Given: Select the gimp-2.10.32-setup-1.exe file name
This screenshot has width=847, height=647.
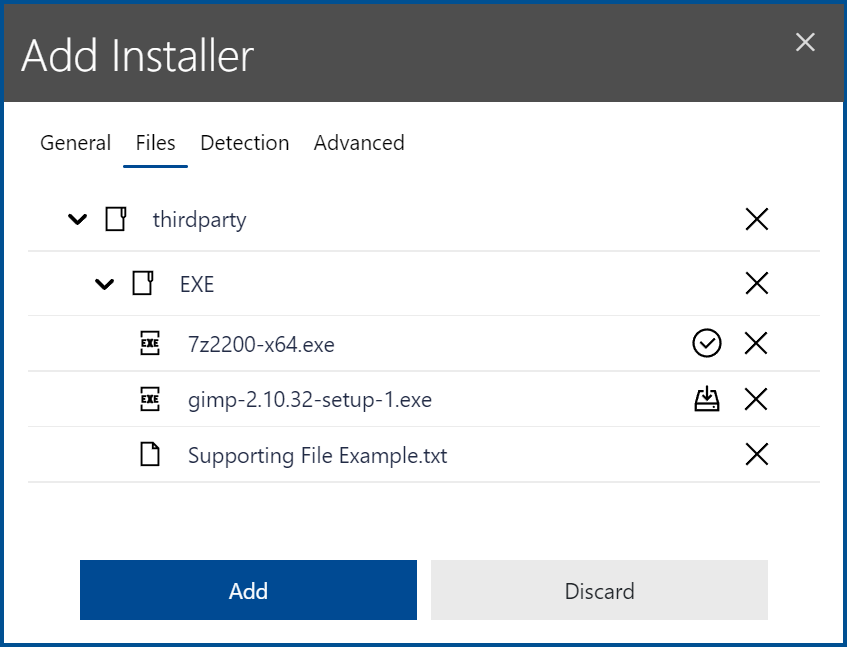Looking at the screenshot, I should 310,400.
